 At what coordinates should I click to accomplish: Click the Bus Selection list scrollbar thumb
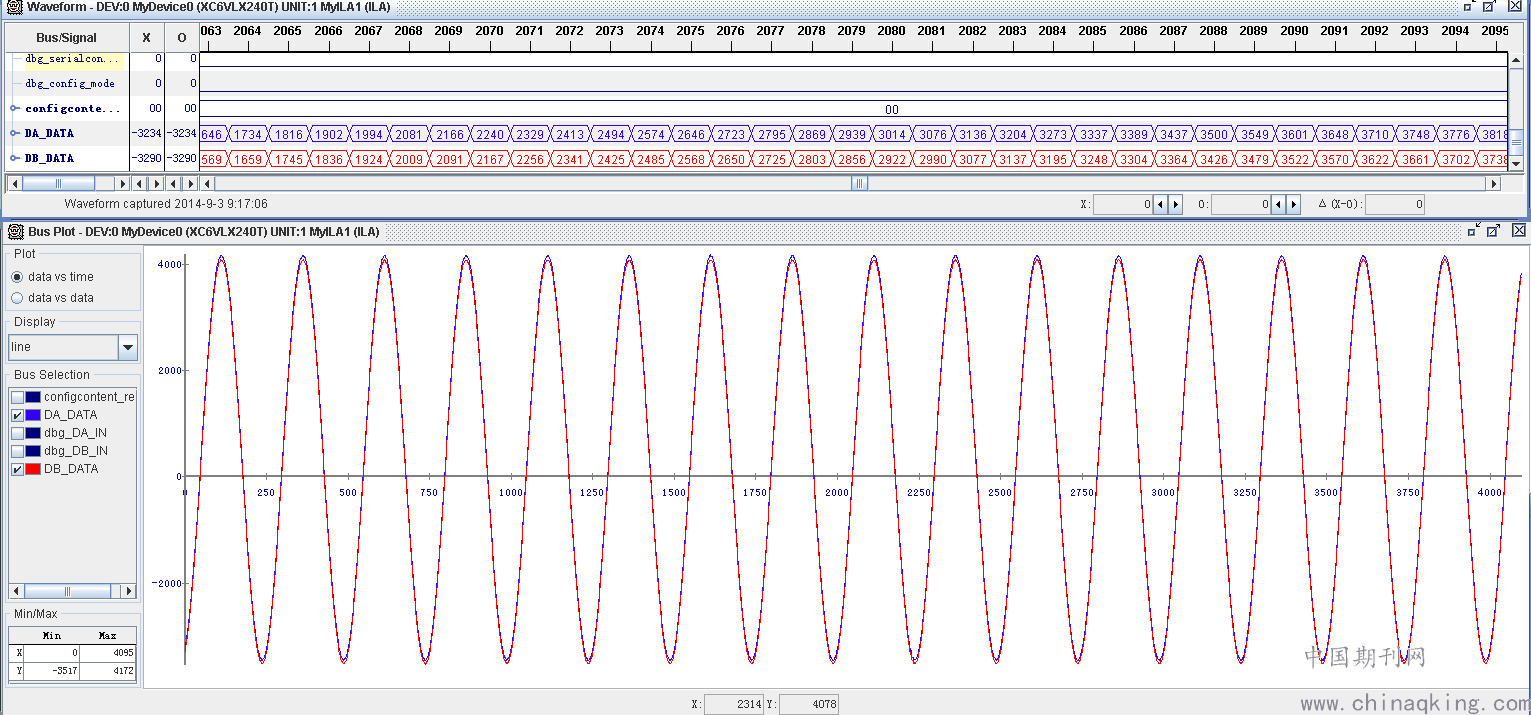[66, 590]
